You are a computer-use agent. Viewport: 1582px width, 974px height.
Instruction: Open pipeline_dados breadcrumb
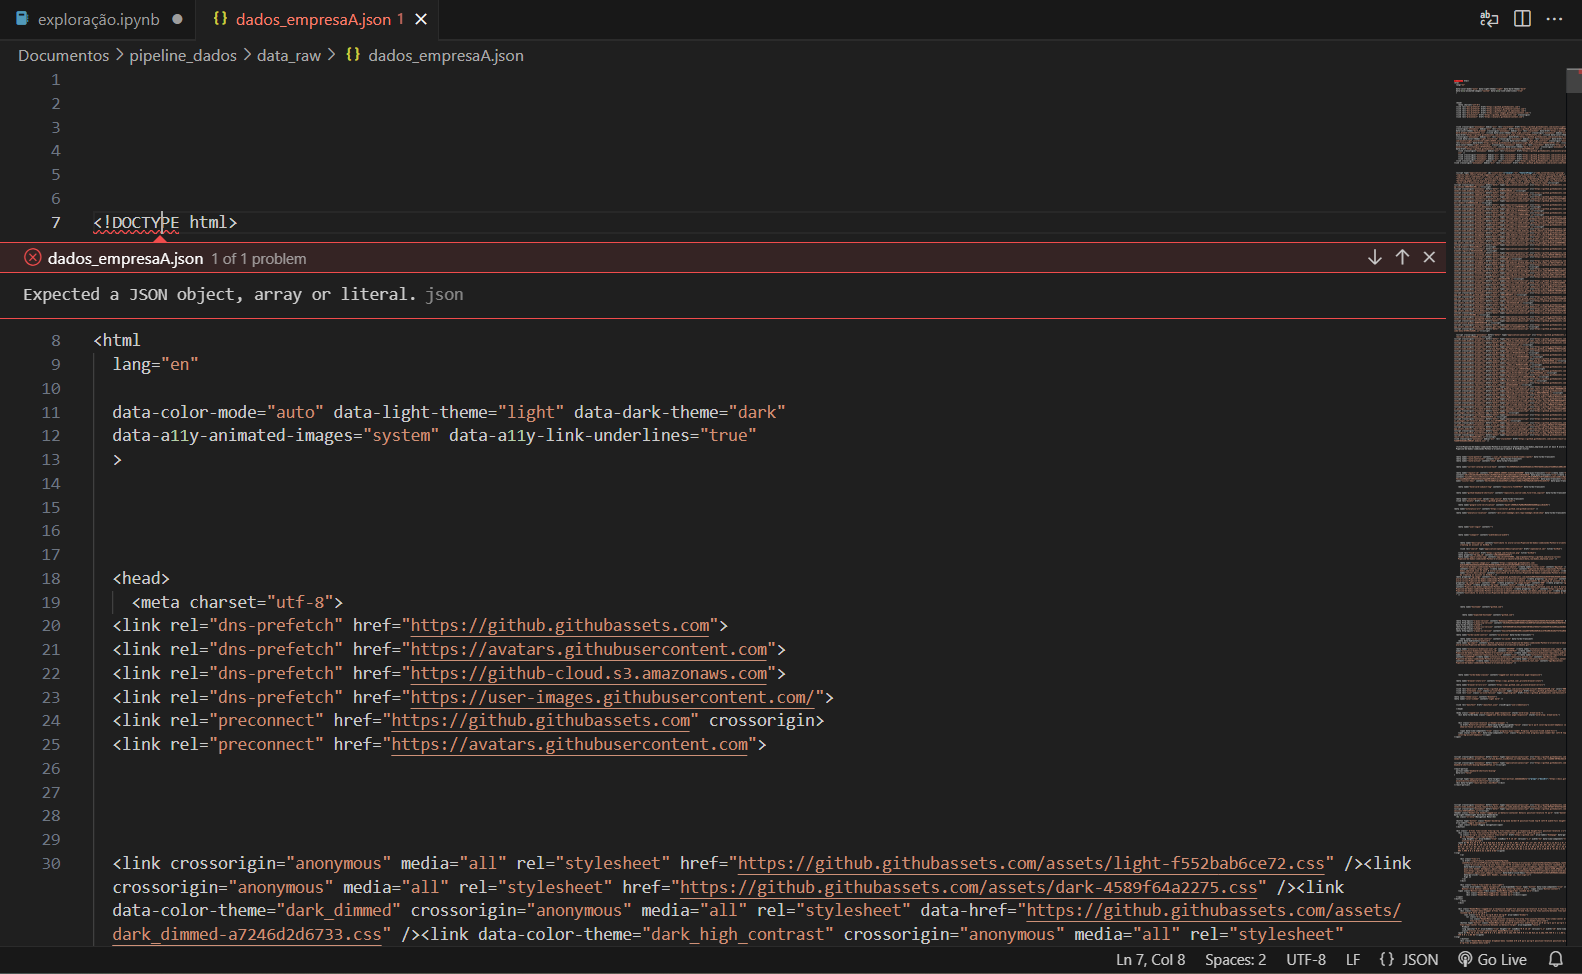click(183, 55)
